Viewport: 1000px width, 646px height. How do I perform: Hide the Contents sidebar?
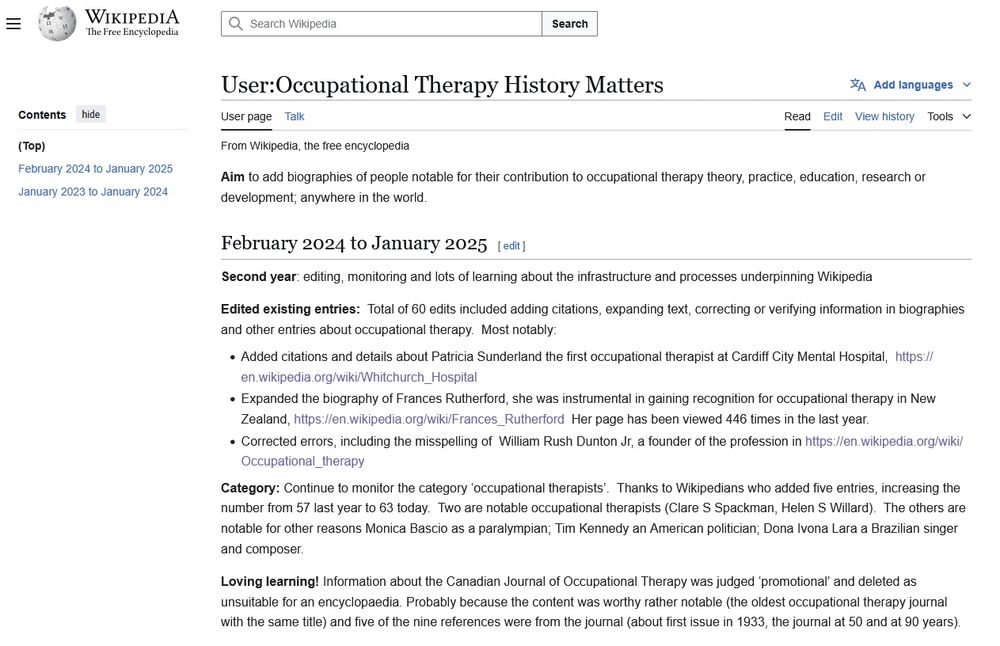pyautogui.click(x=91, y=114)
